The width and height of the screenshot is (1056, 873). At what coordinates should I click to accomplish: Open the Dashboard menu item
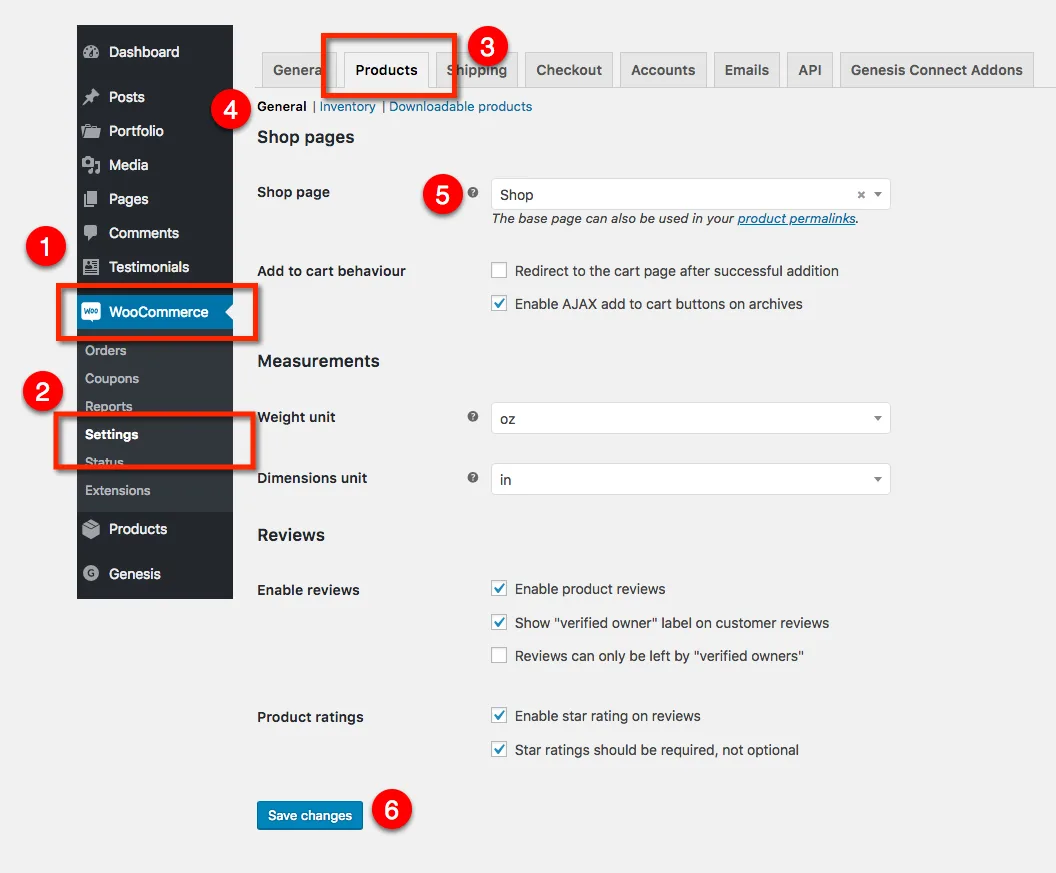tap(155, 52)
